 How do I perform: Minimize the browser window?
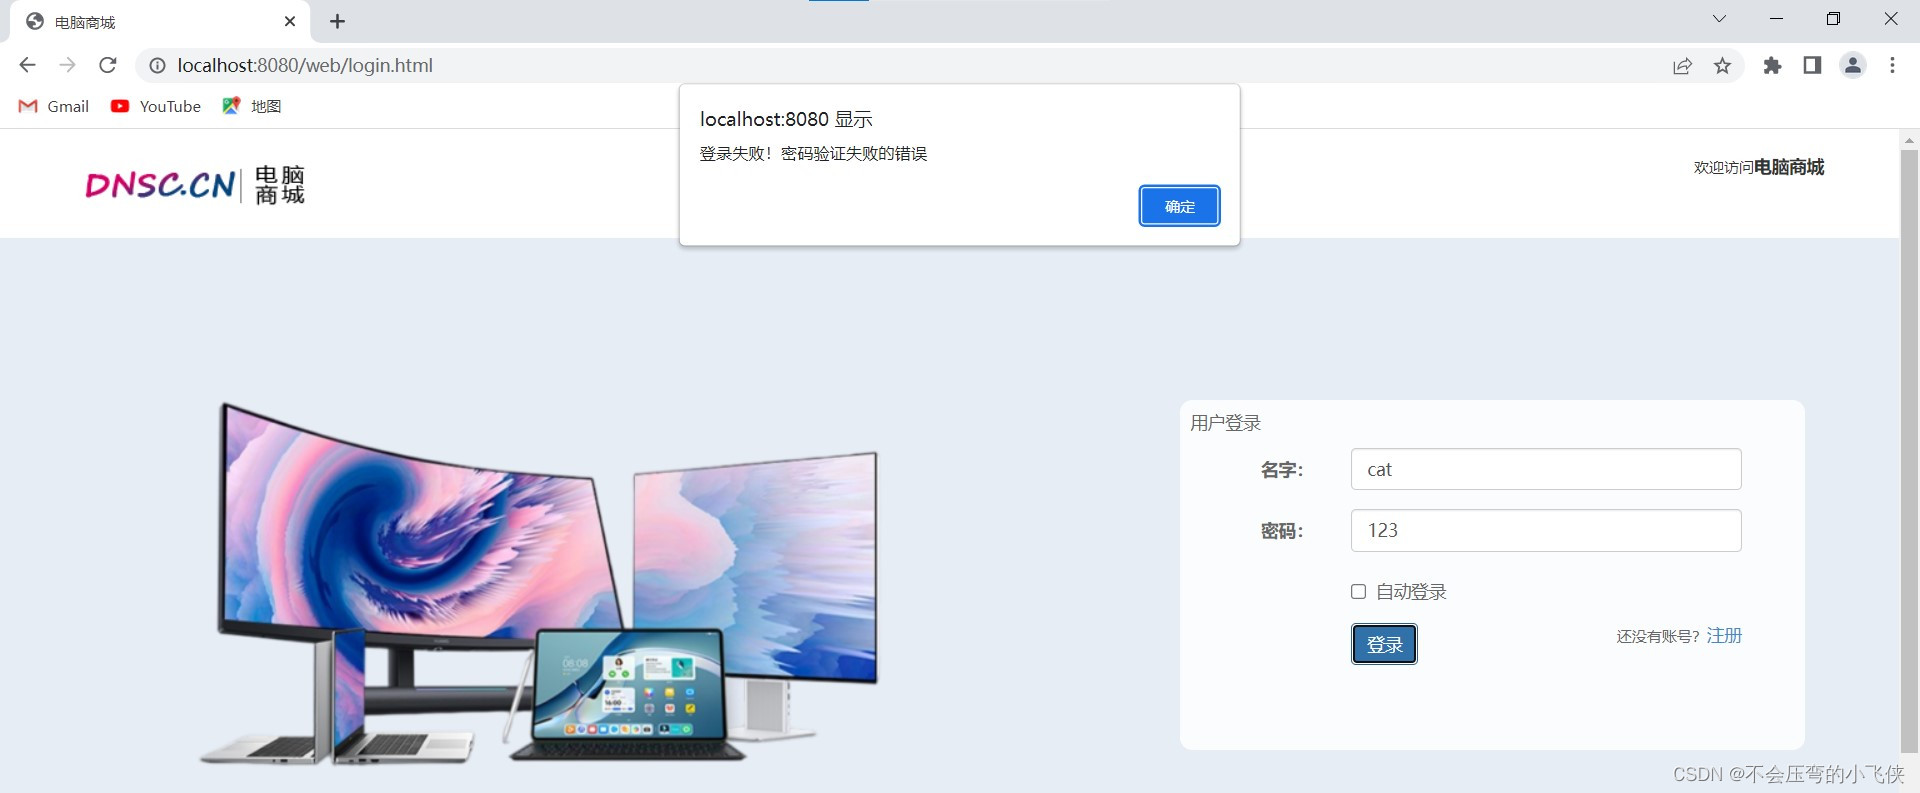click(1776, 19)
